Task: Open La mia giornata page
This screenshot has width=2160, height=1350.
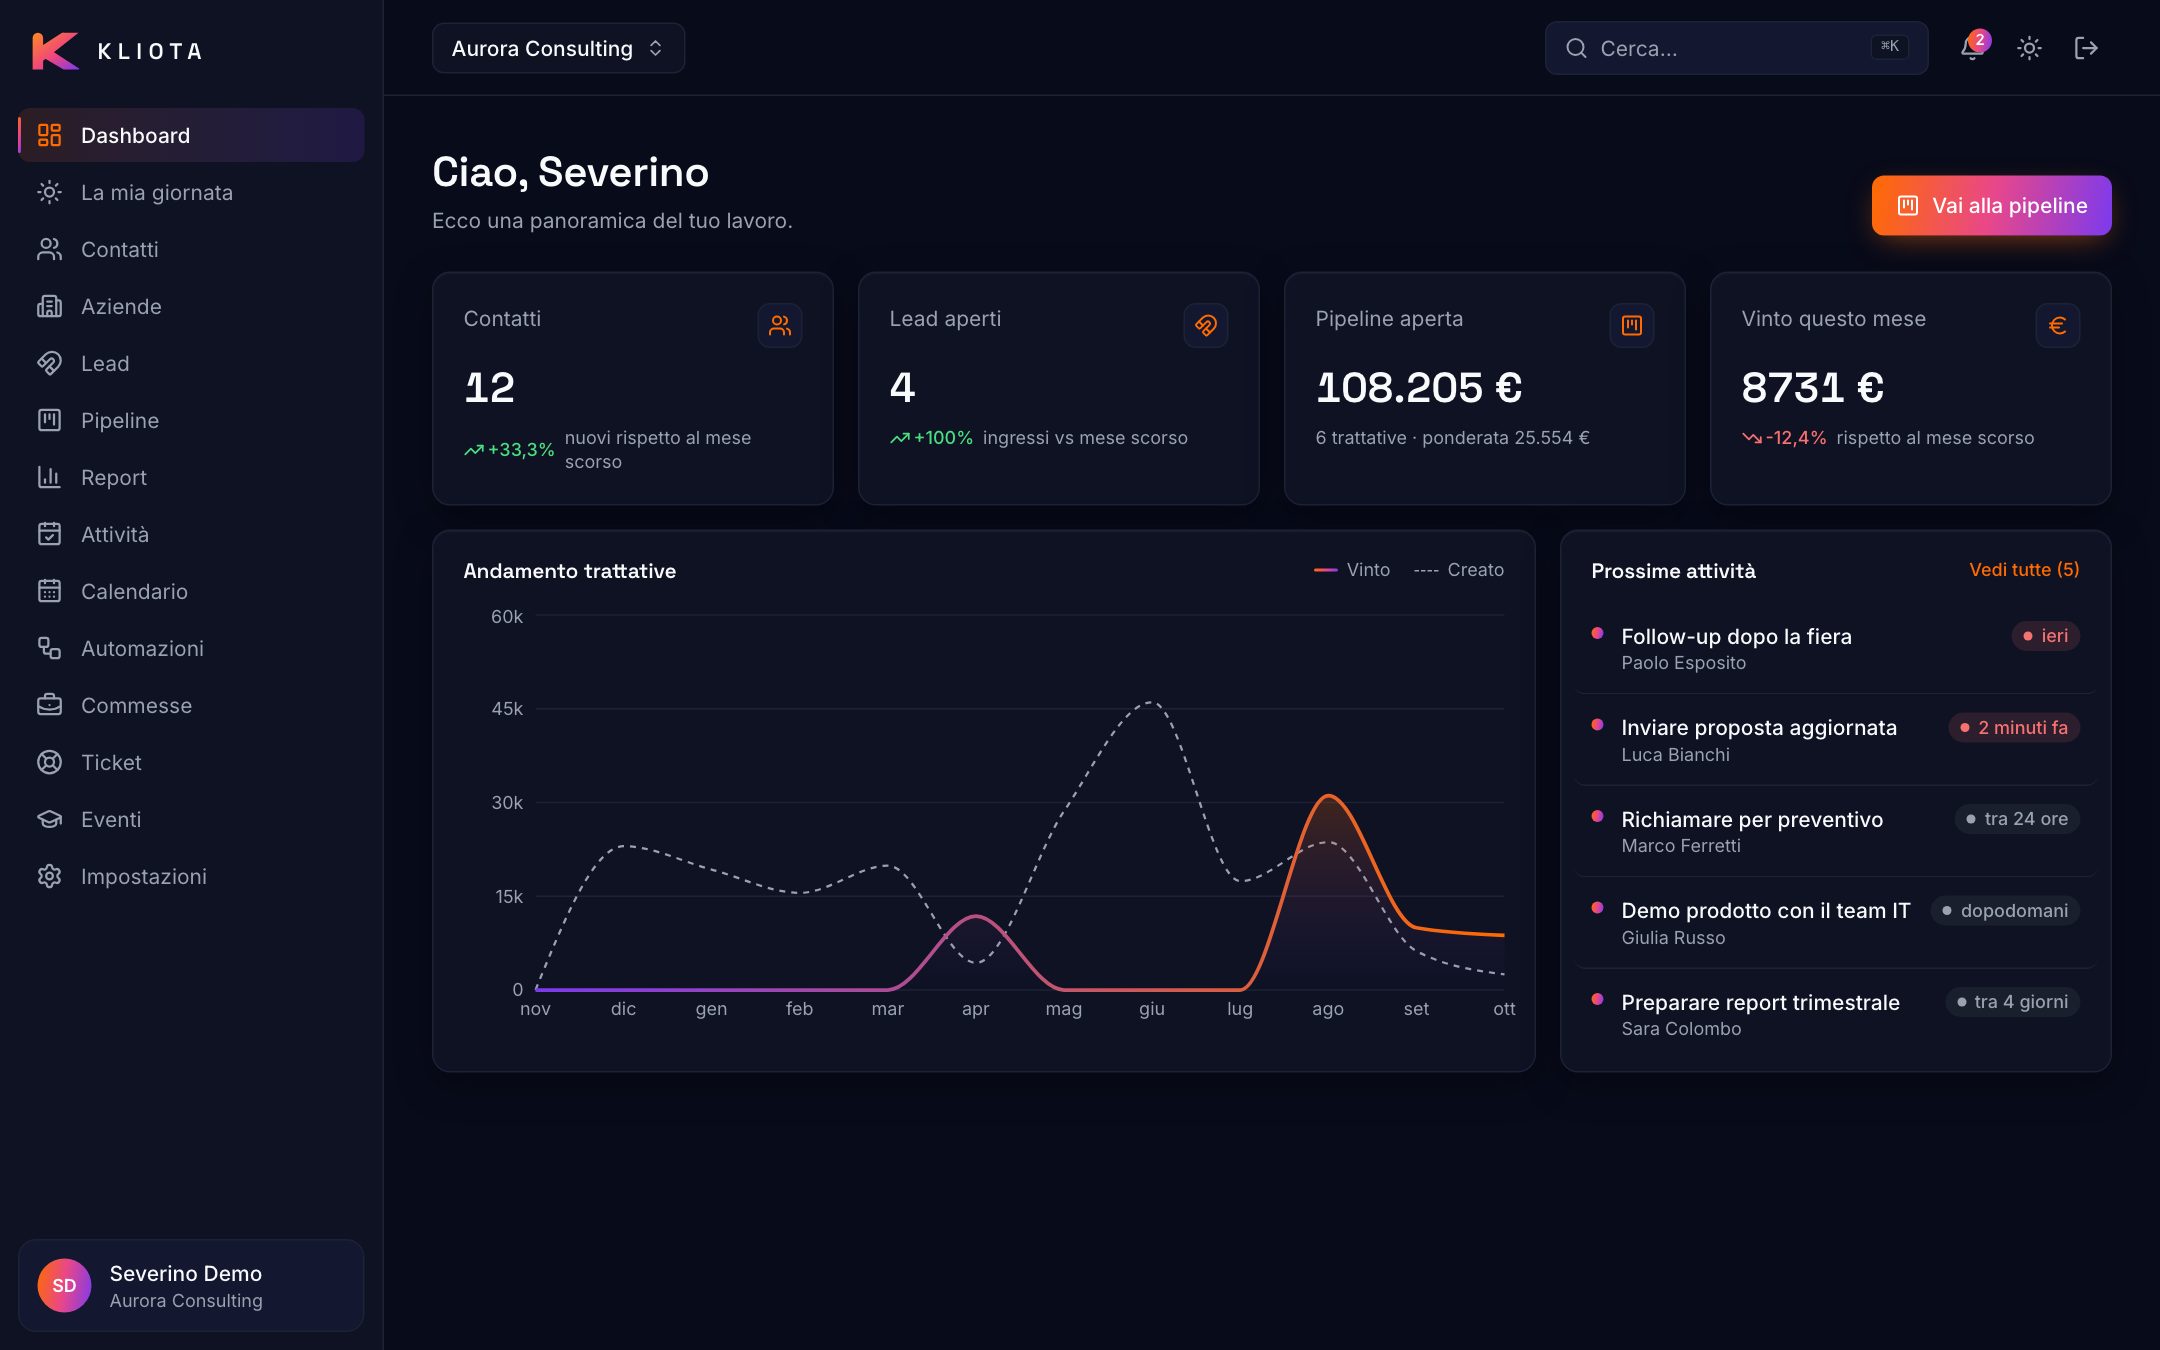Action: (x=191, y=192)
